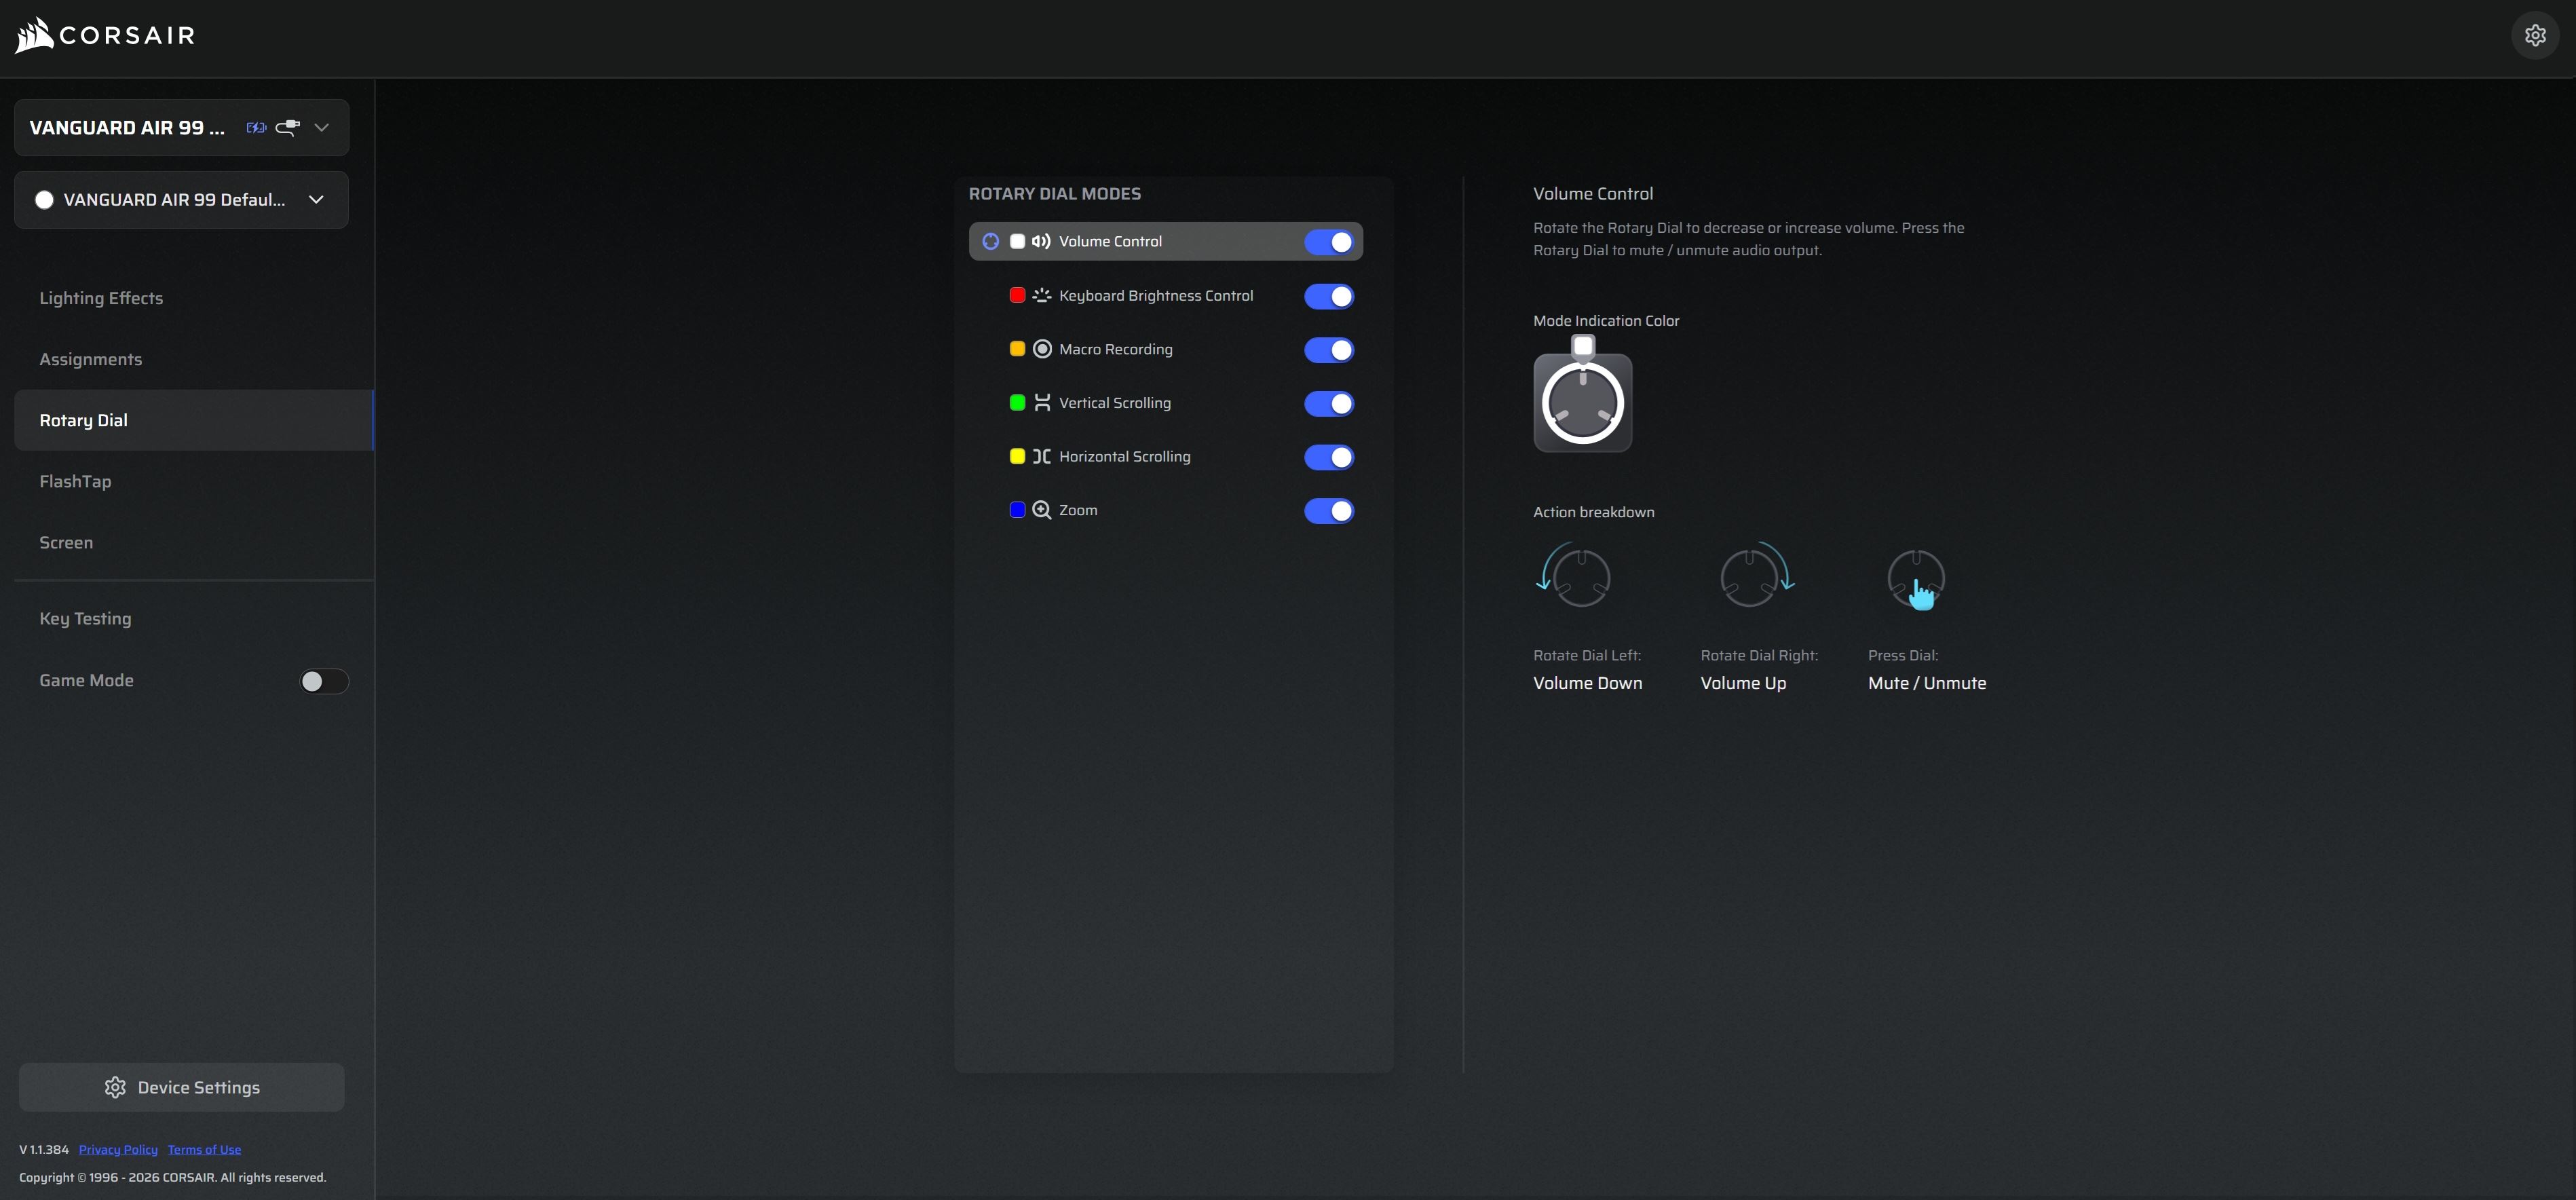This screenshot has width=2576, height=1200.
Task: Expand the VANGUARD AIR 99 device dropdown
Action: tap(321, 128)
